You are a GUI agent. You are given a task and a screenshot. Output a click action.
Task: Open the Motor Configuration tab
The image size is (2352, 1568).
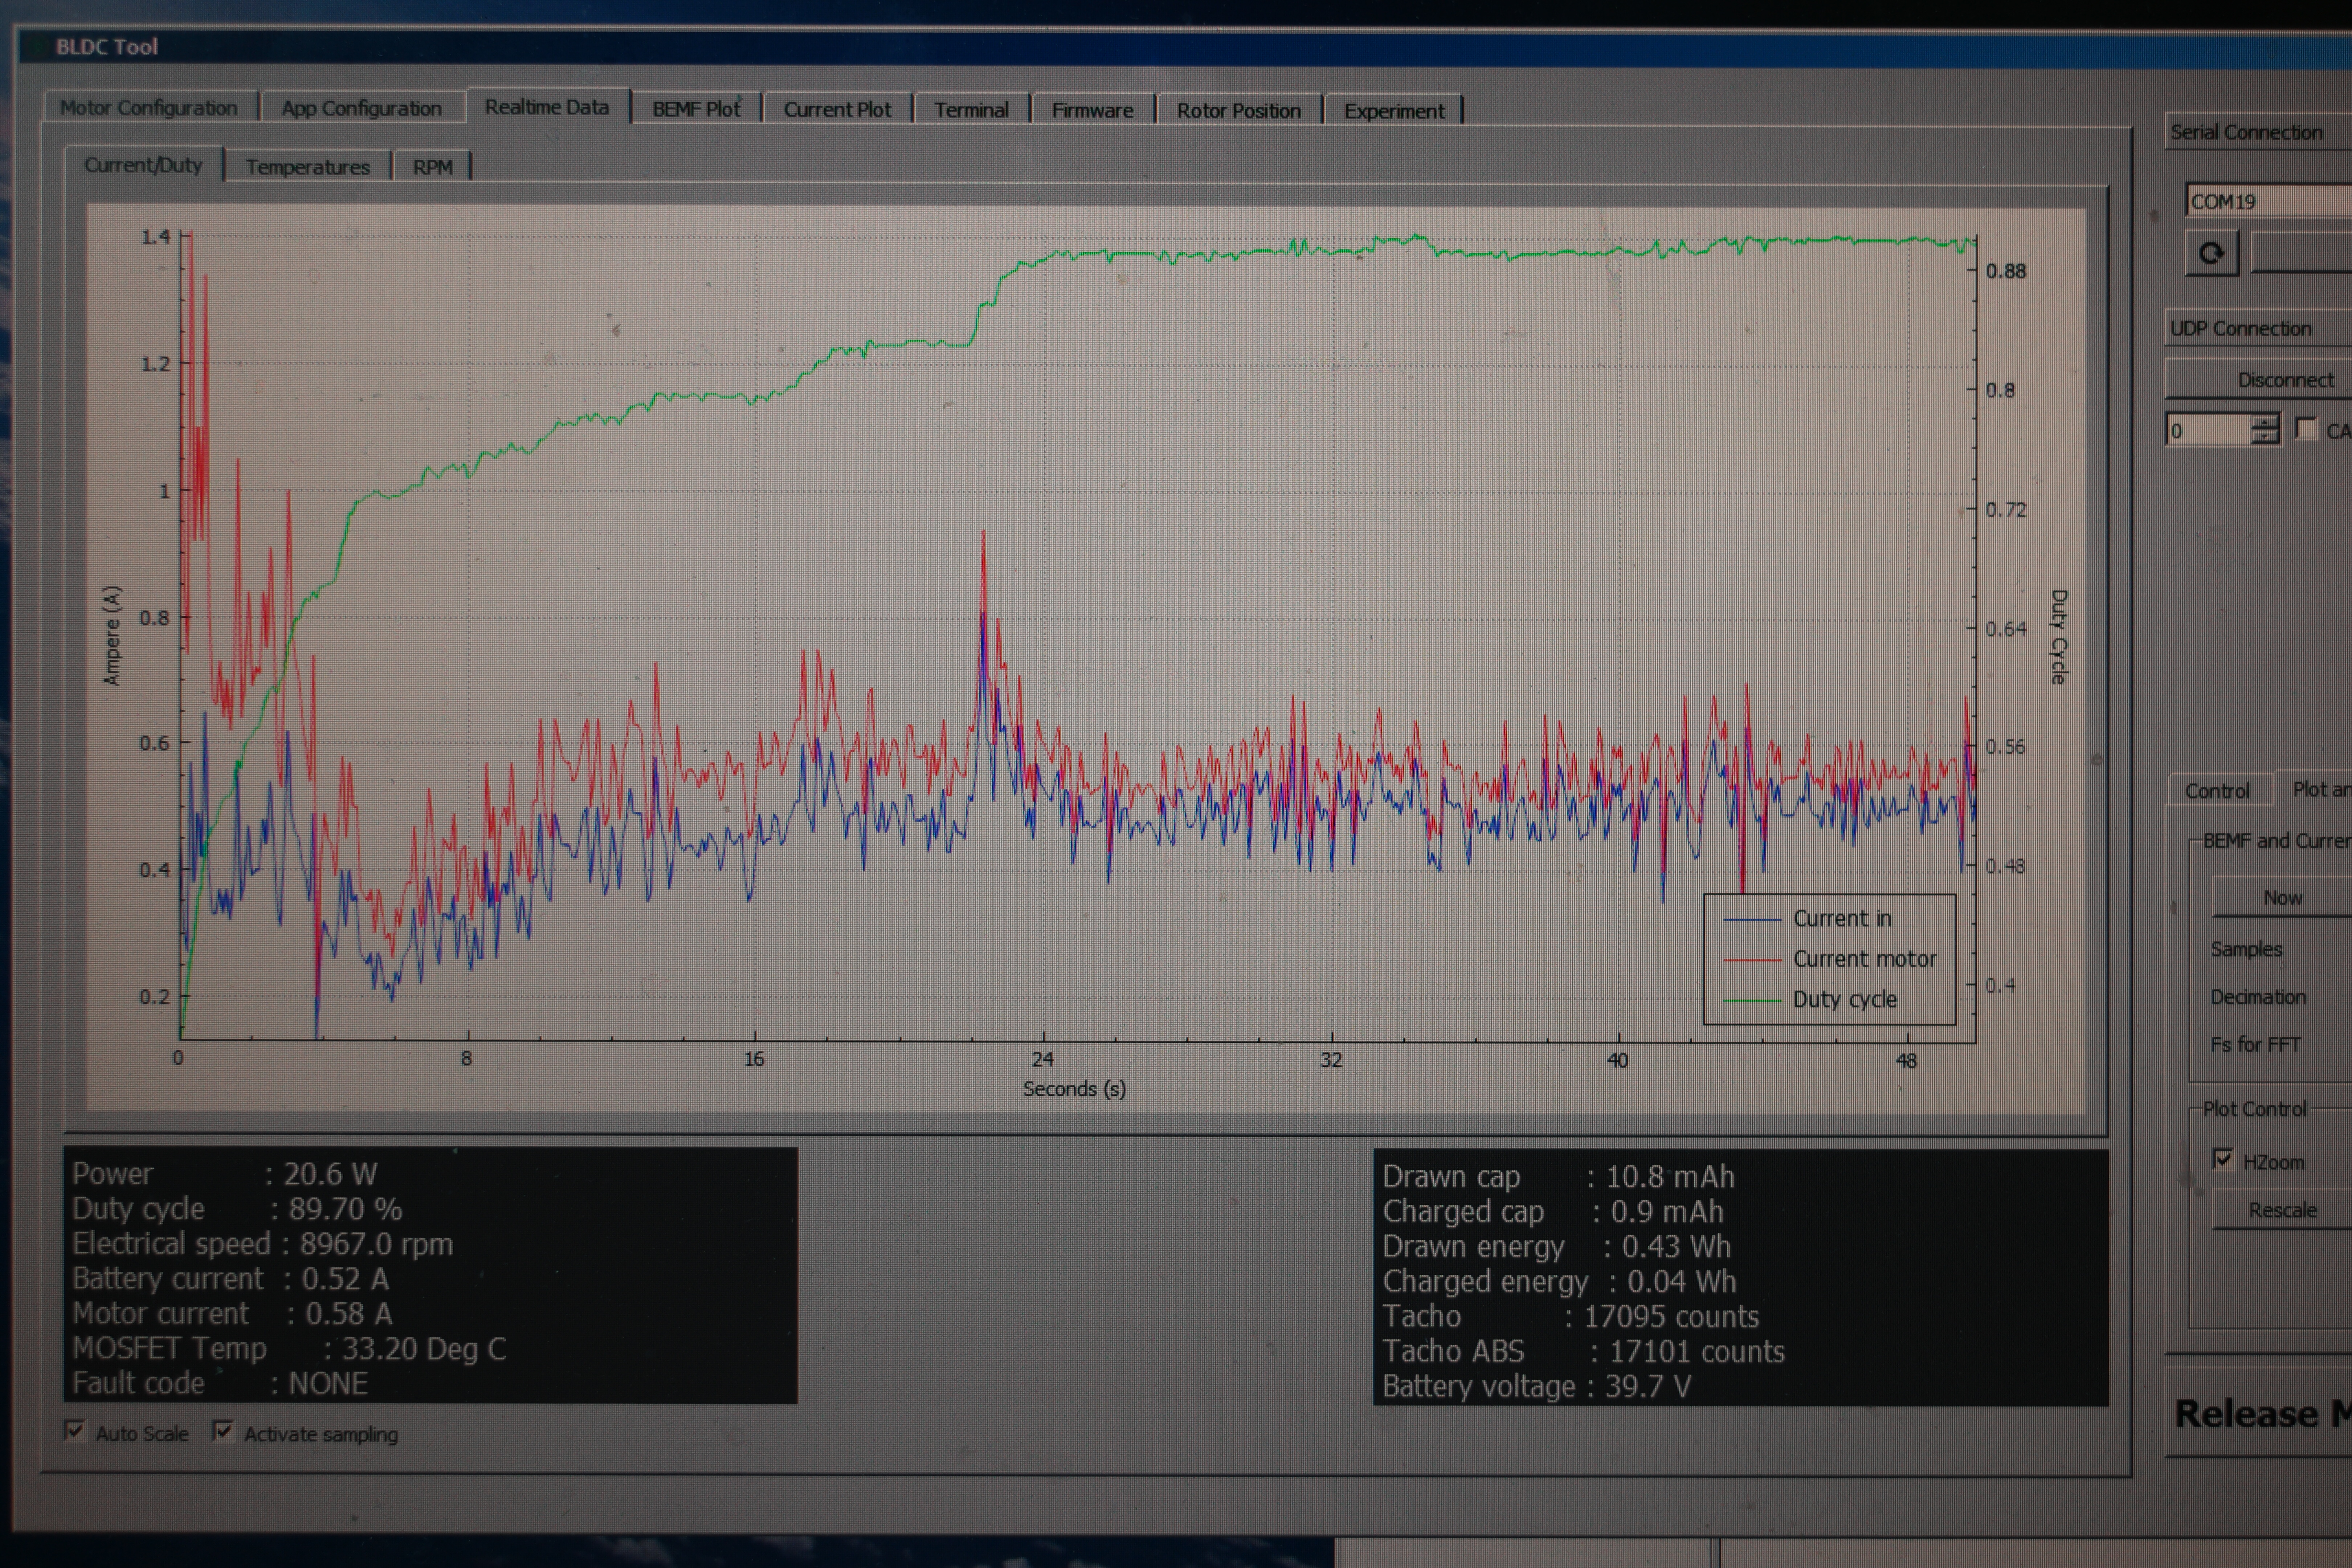pyautogui.click(x=149, y=108)
